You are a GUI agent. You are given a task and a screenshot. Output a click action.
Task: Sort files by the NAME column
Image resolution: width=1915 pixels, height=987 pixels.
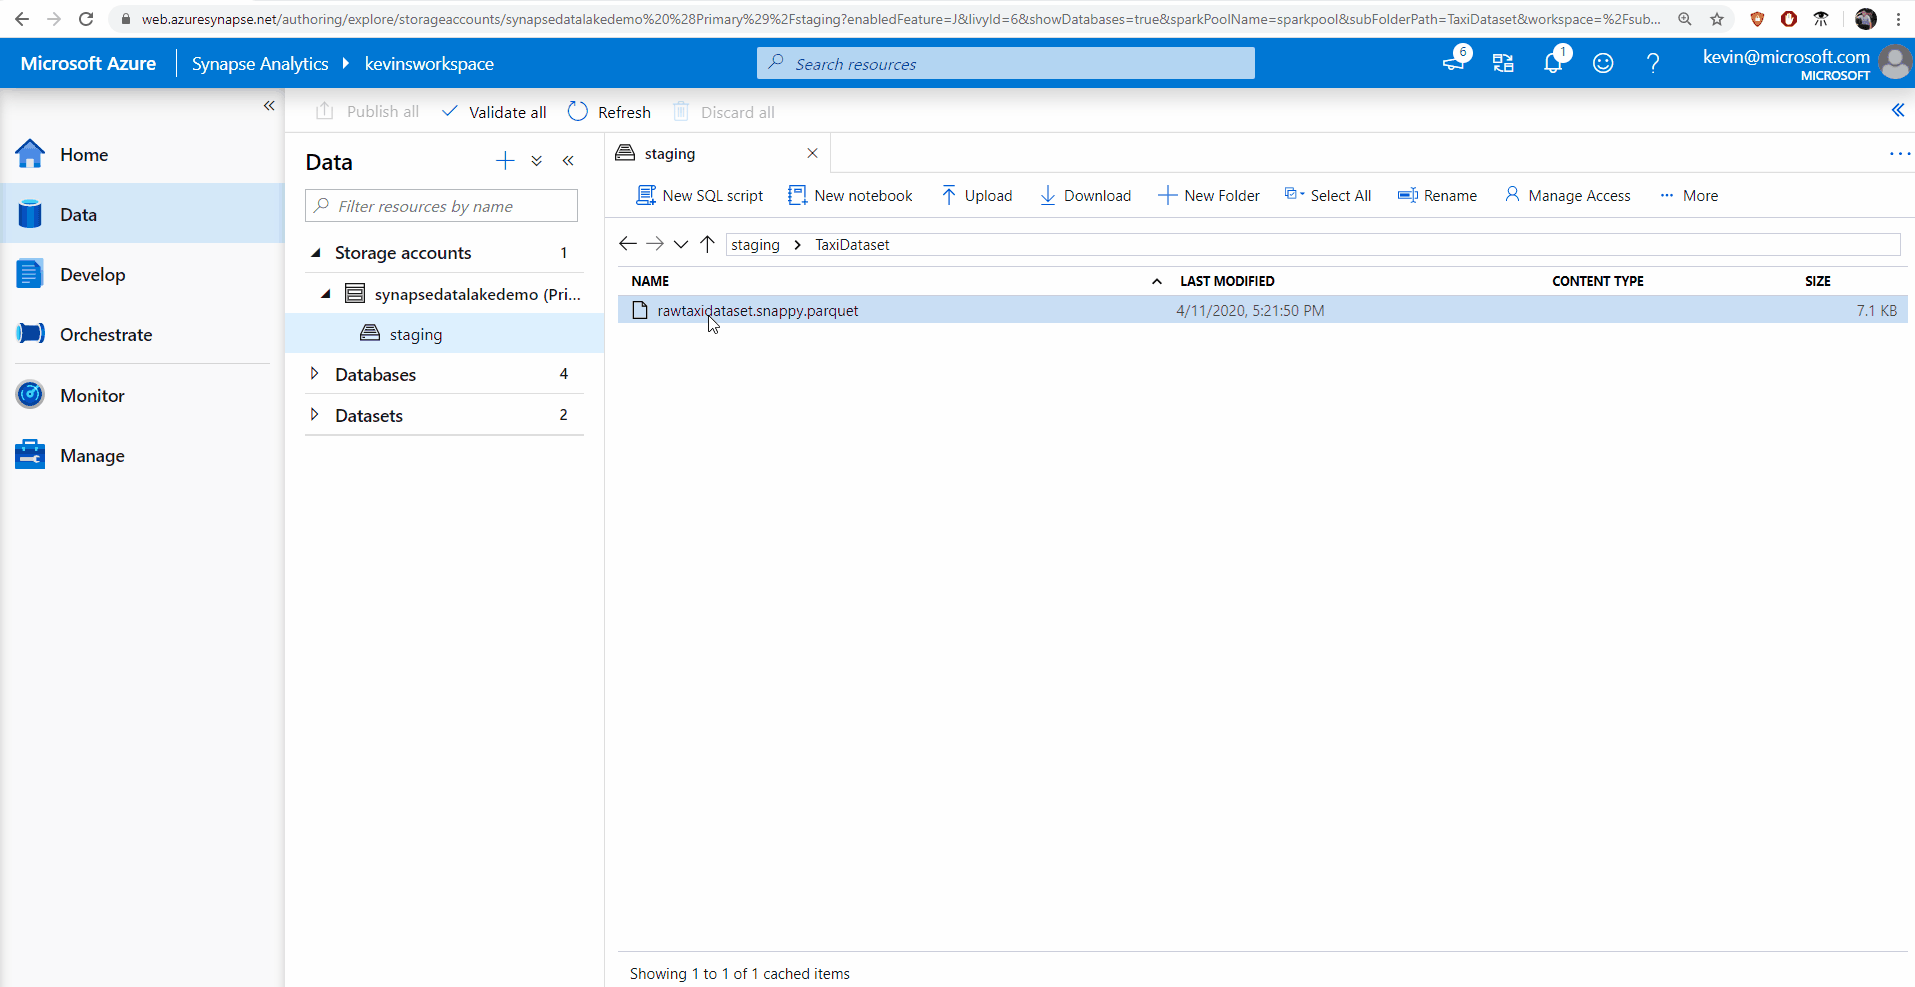[x=650, y=281]
